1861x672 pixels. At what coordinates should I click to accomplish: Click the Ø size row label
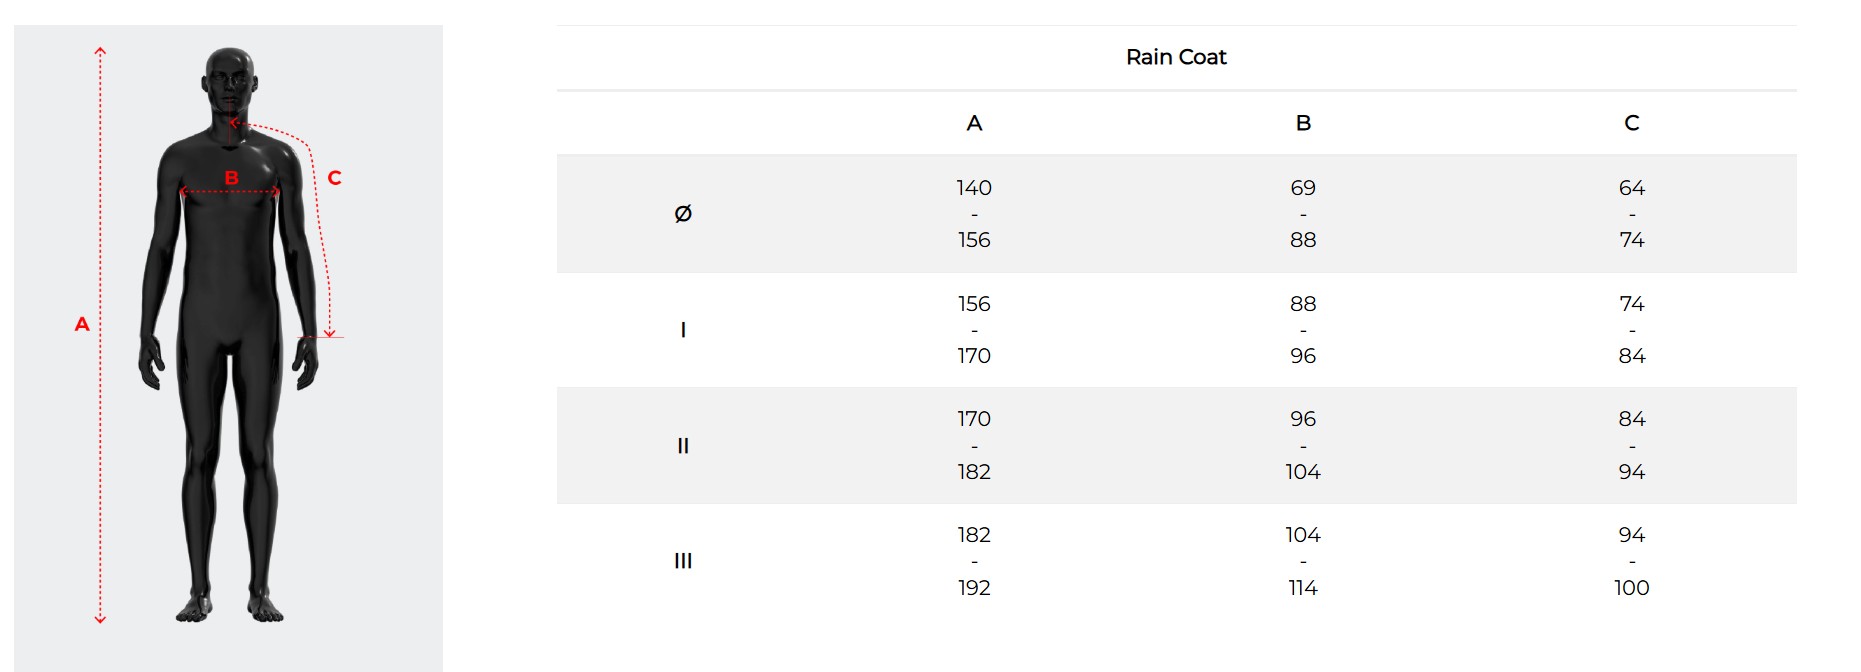(683, 214)
